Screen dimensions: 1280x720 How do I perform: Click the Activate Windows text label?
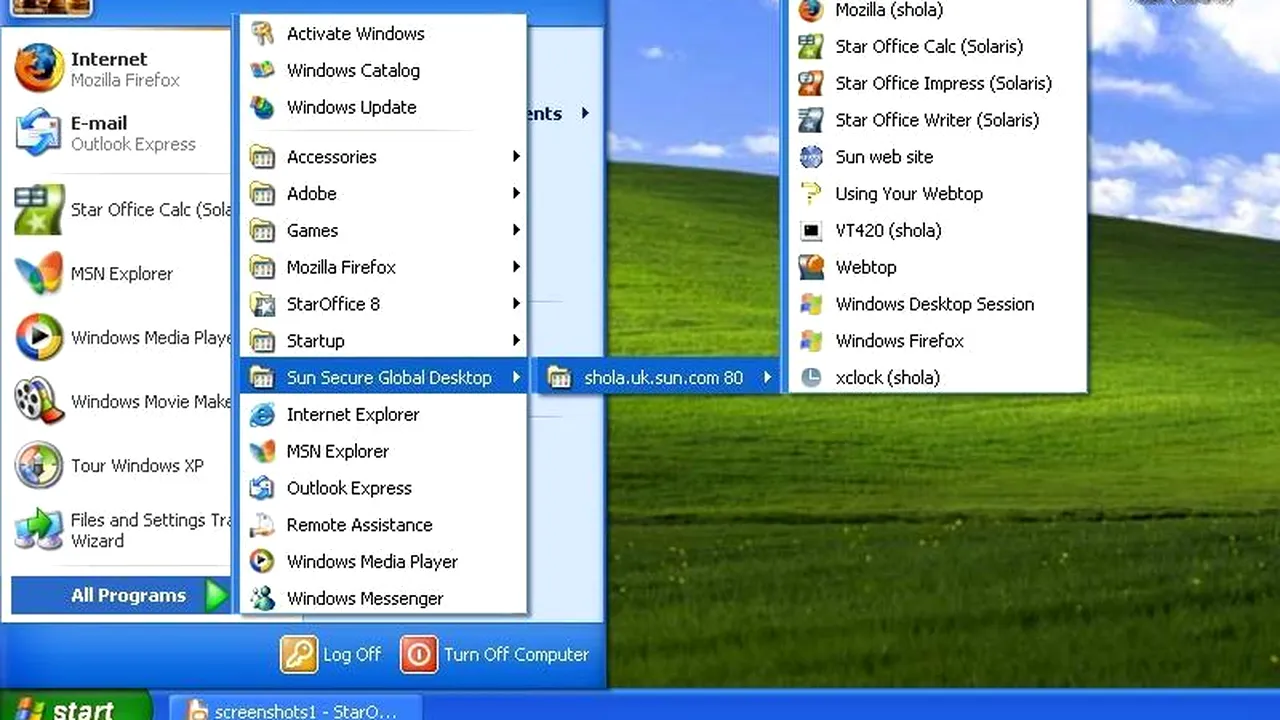point(355,33)
